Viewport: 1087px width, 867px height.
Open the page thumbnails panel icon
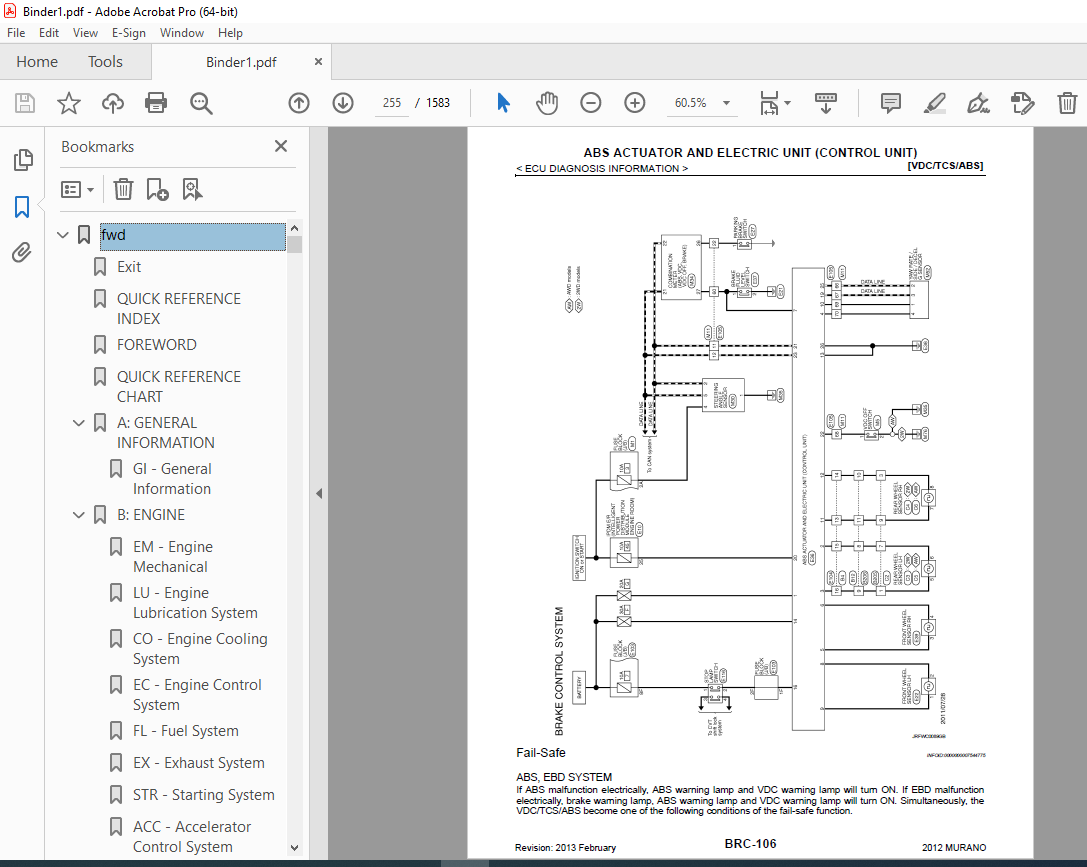pyautogui.click(x=23, y=160)
